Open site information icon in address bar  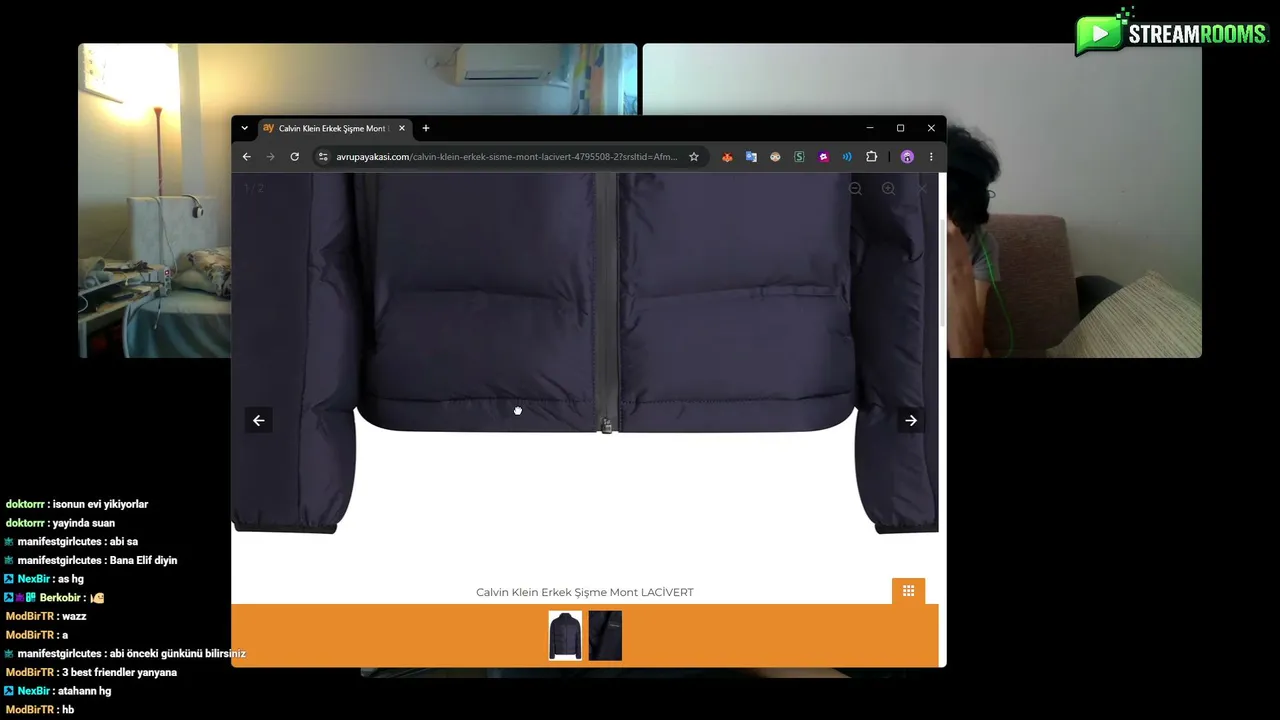pyautogui.click(x=322, y=157)
